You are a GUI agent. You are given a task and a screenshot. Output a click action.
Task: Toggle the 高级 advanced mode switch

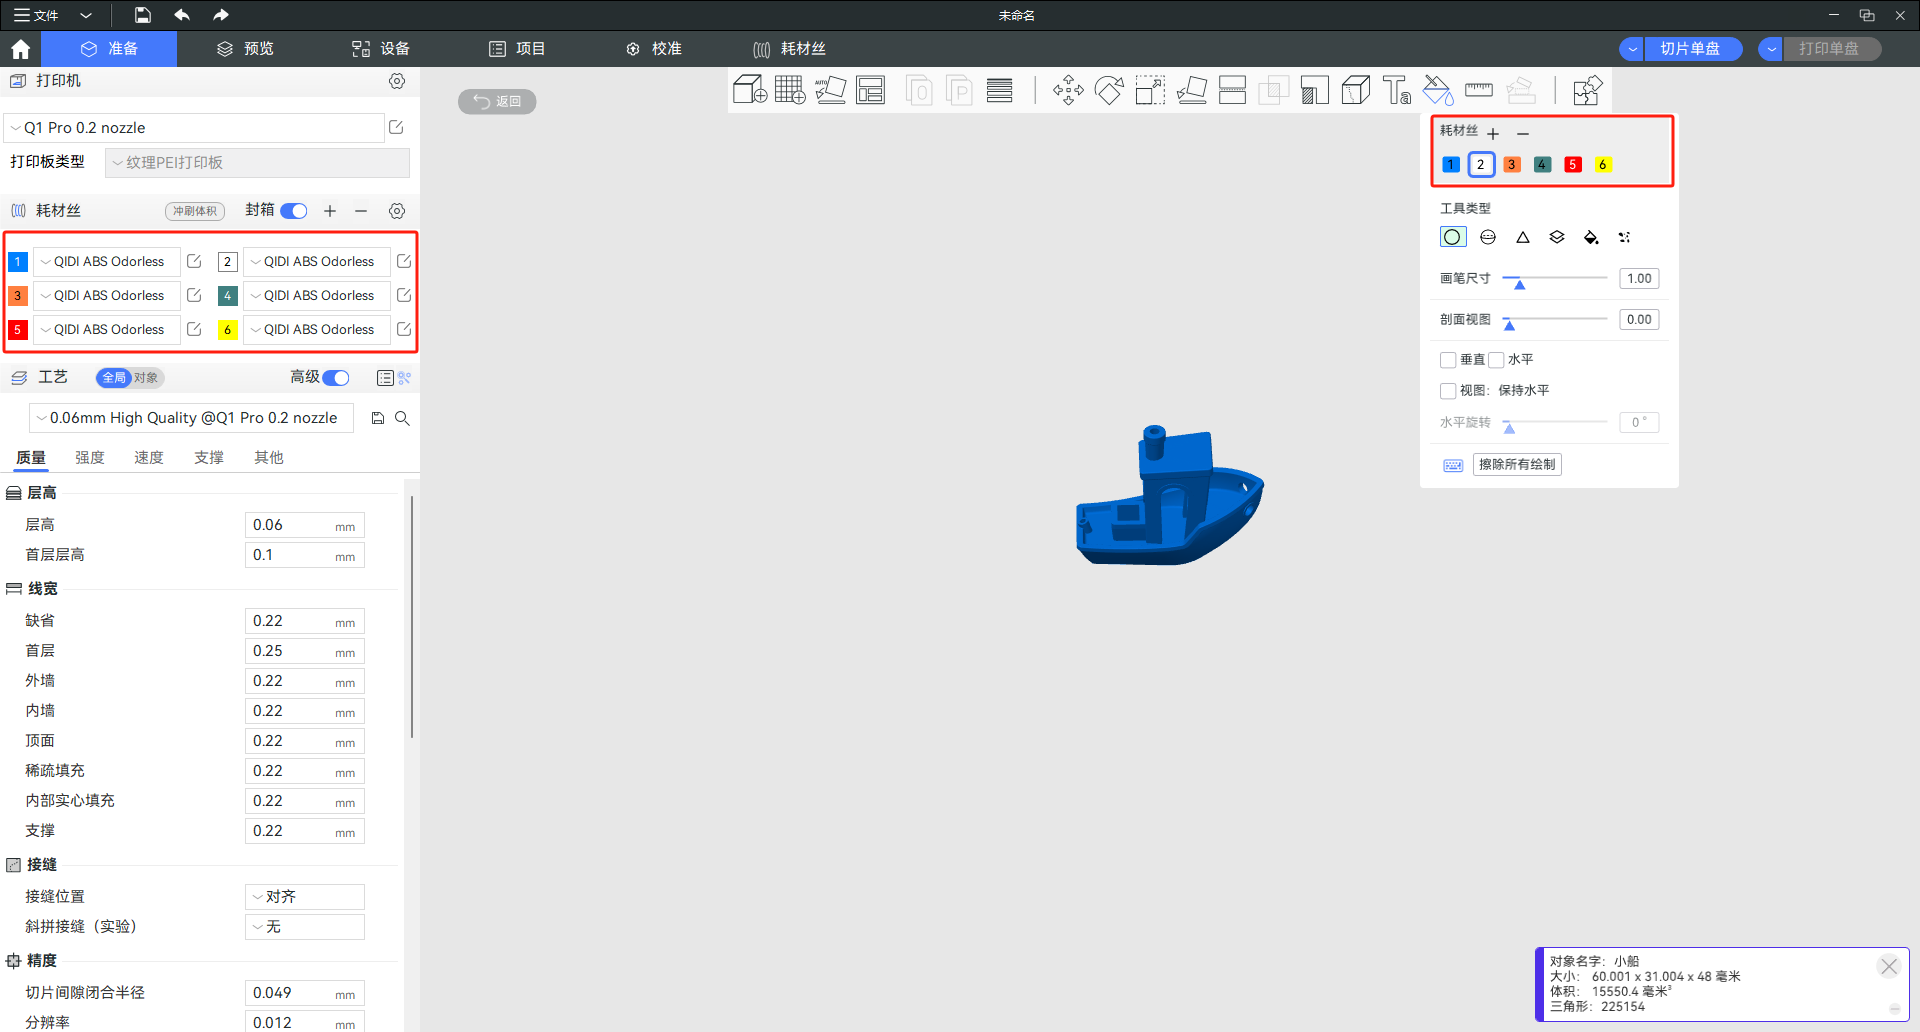coord(336,377)
